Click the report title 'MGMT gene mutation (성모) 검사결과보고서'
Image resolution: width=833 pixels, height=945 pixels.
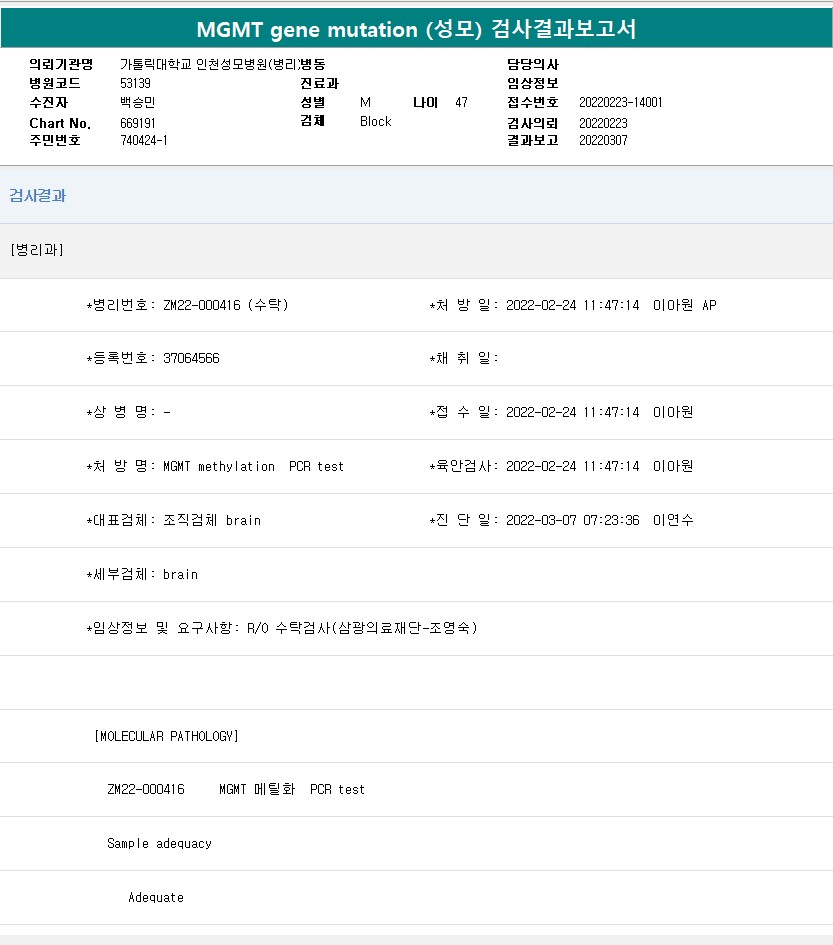(416, 29)
